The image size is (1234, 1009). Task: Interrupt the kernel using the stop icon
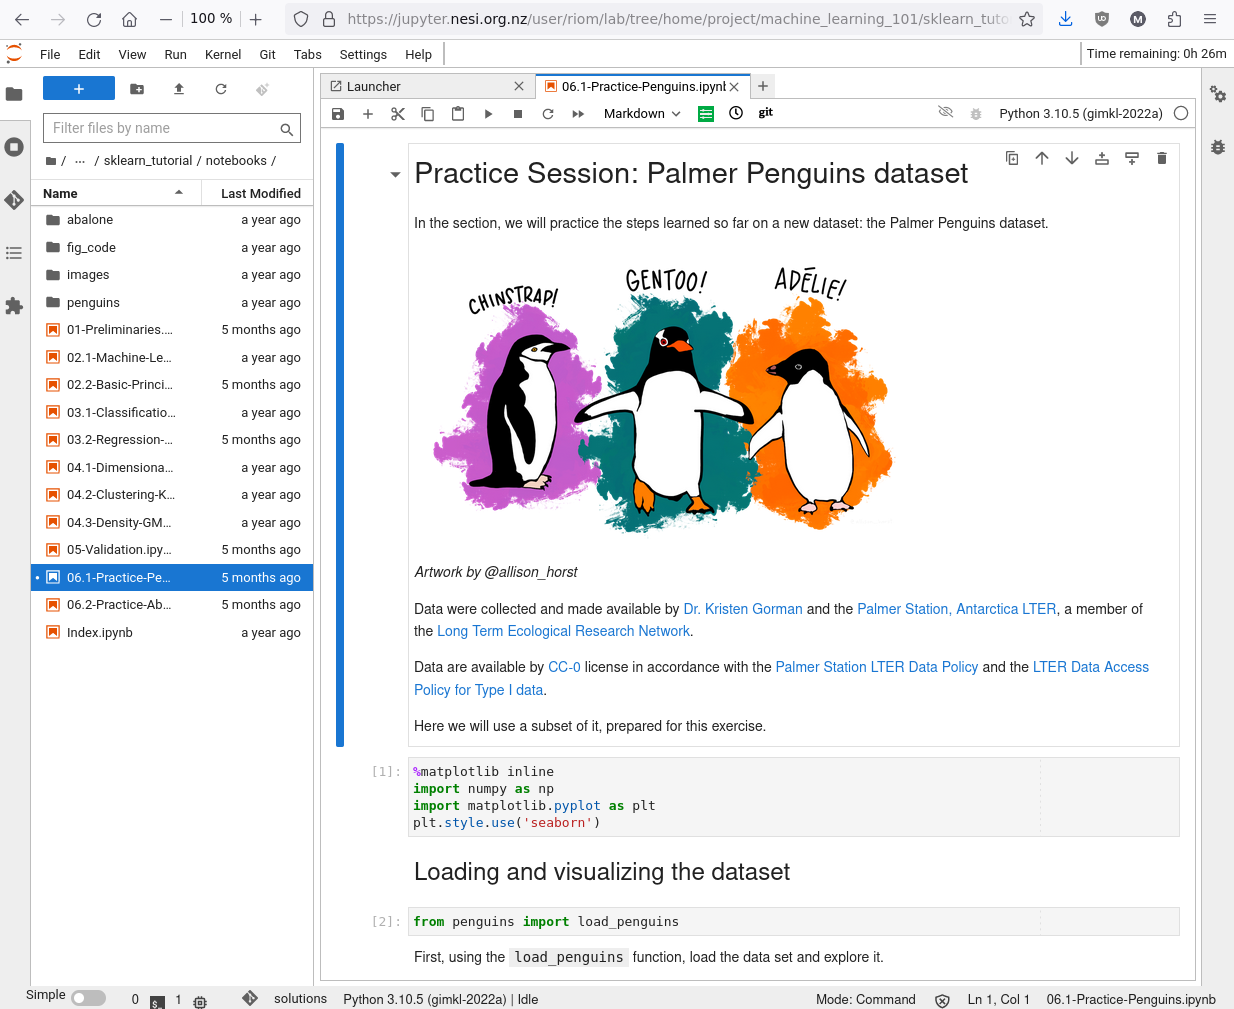tap(517, 113)
